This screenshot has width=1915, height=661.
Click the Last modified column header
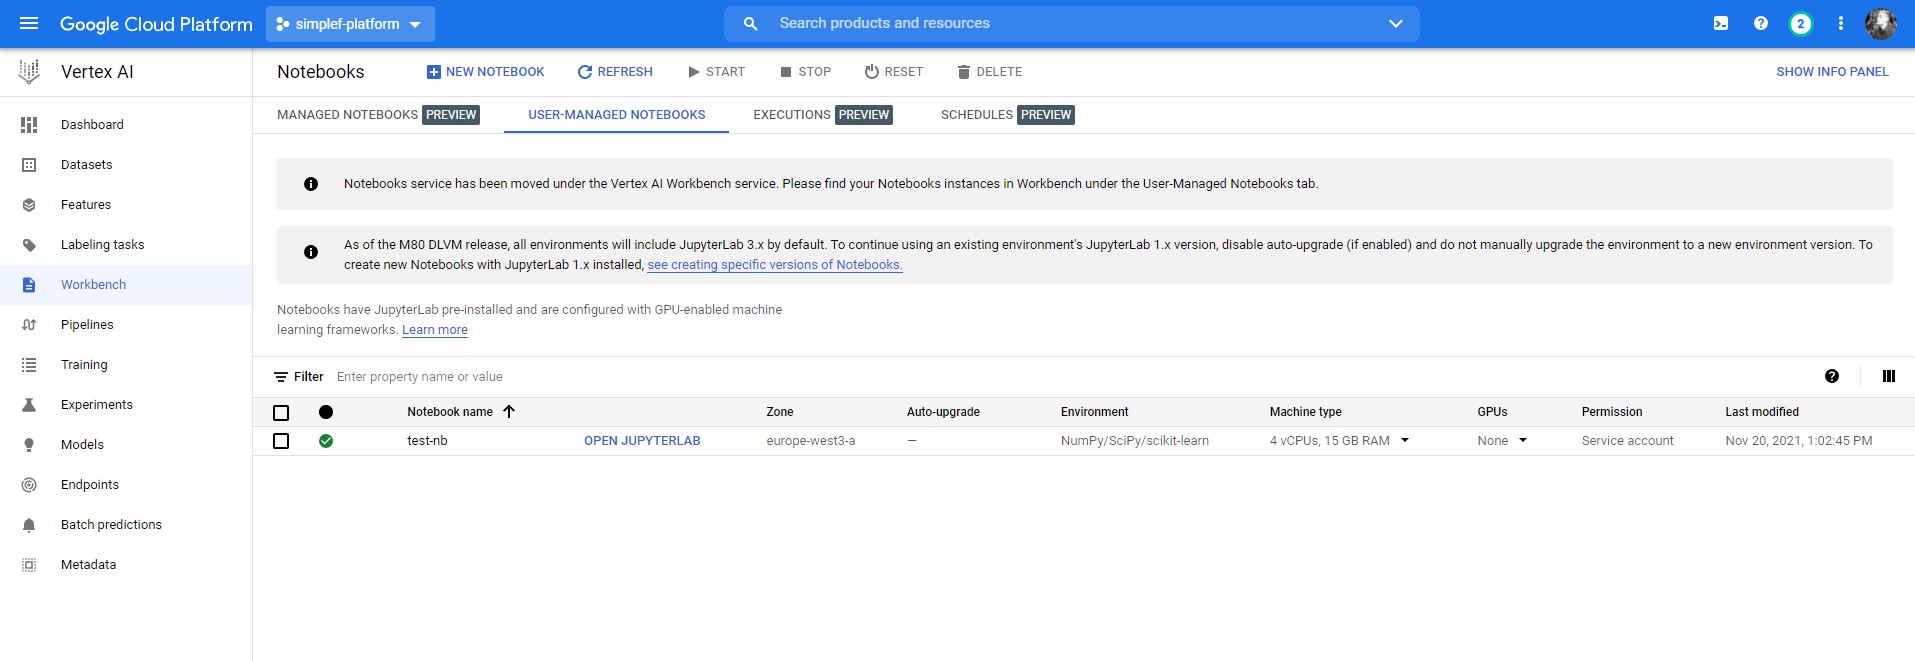pyautogui.click(x=1762, y=412)
